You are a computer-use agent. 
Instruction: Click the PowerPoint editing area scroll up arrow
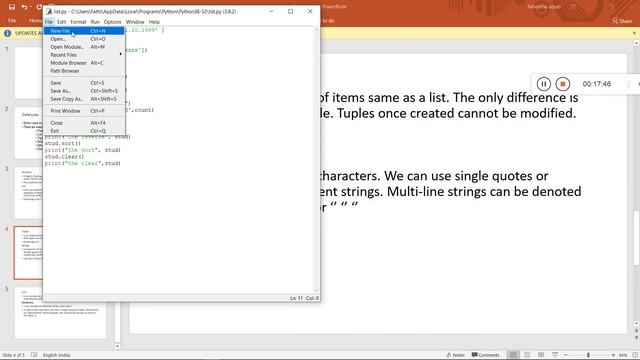pos(636,43)
